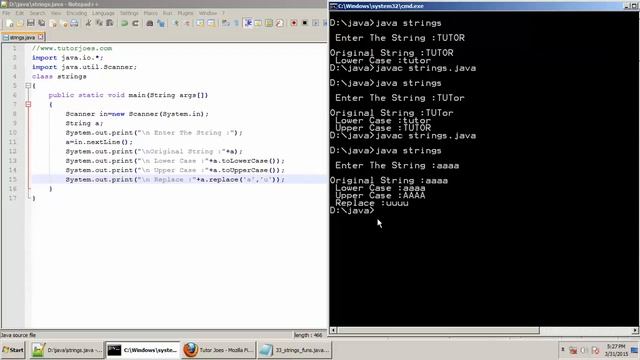The image size is (640, 360).
Task: Show hidden tray icons arrow
Action: point(562,350)
